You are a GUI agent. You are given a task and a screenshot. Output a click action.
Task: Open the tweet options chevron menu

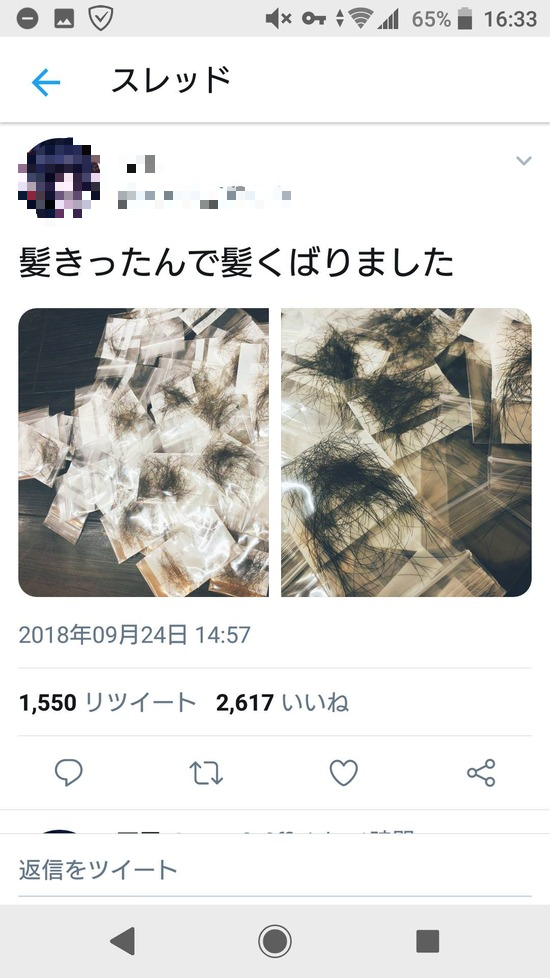click(x=524, y=161)
